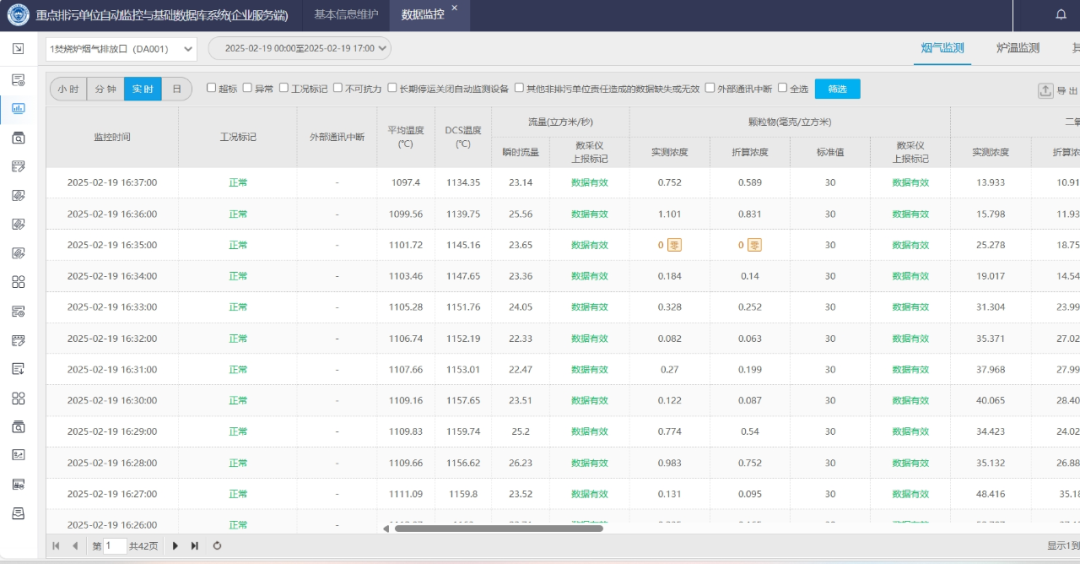Open the 1焚烧炉烟气排放口 (DA001) dropdown
This screenshot has width=1080, height=564.
(121, 48)
